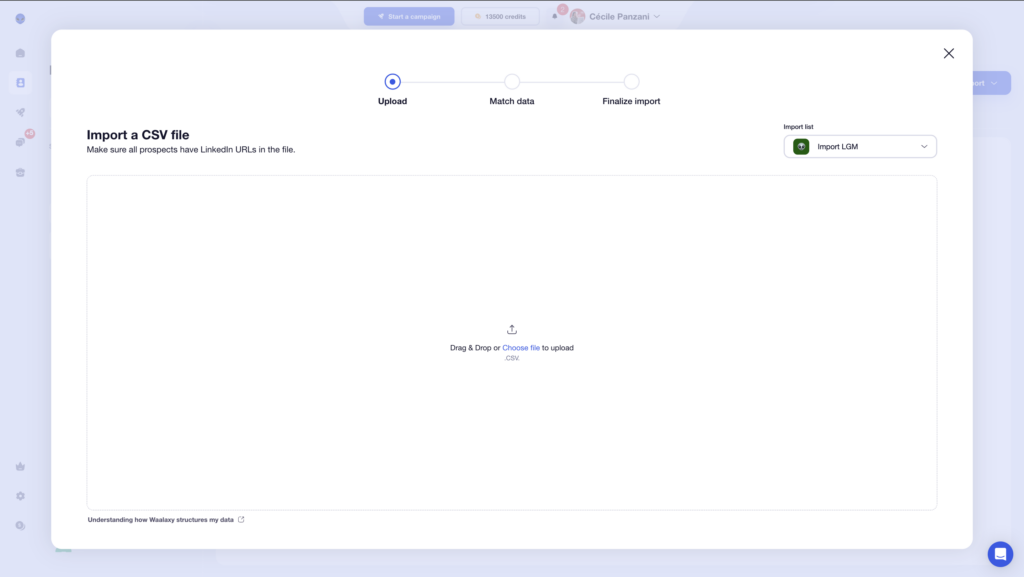Image resolution: width=1024 pixels, height=577 pixels.
Task: Open the crown subscription icon near sidebar bottom
Action: (20, 465)
